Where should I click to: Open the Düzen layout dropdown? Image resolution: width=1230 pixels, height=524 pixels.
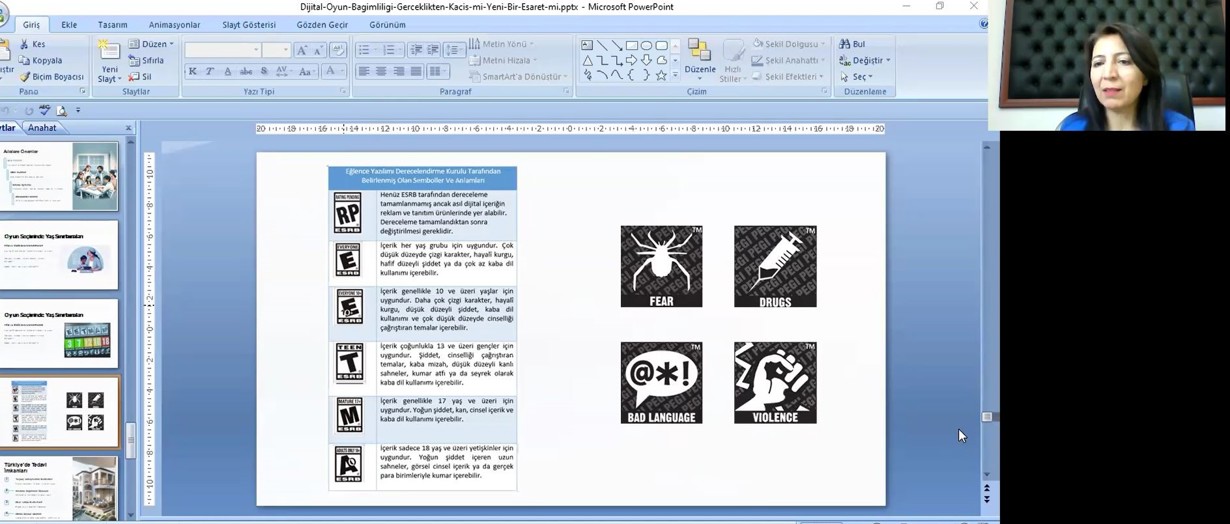(x=150, y=44)
